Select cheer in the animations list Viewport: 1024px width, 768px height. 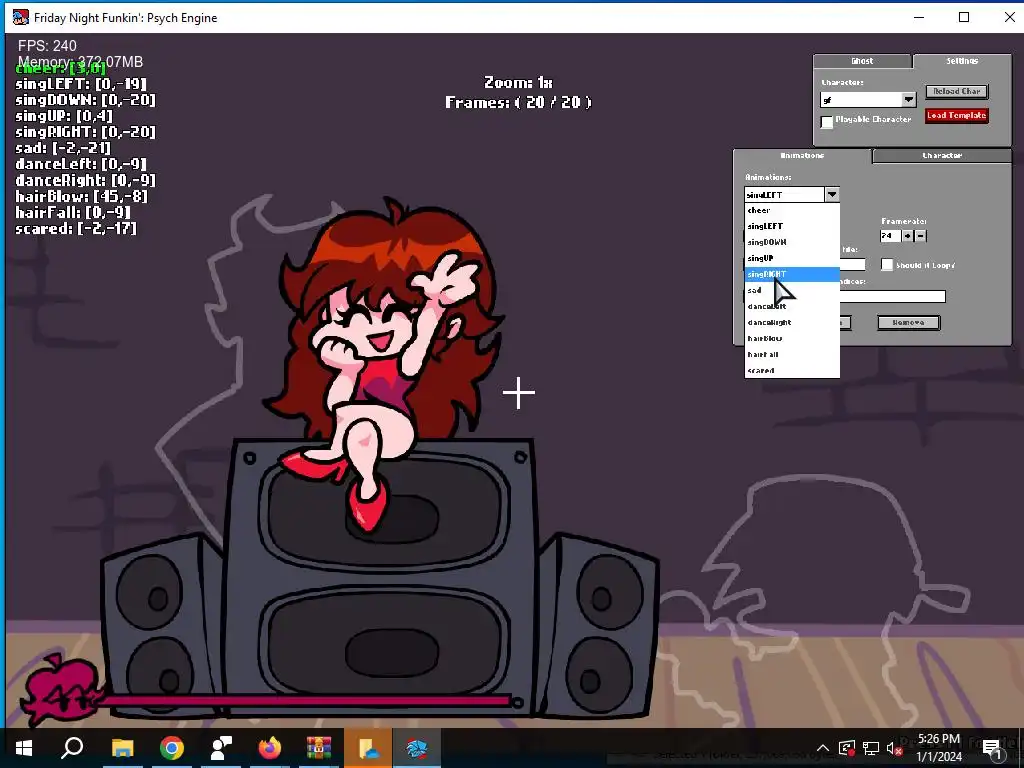(x=792, y=210)
